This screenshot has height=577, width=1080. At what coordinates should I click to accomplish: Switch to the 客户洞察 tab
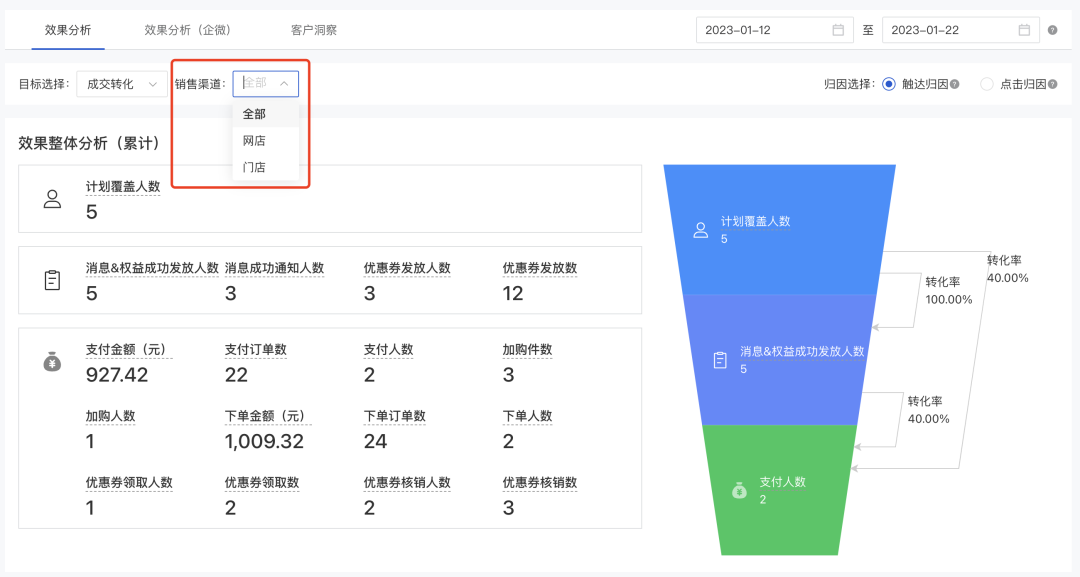[314, 30]
